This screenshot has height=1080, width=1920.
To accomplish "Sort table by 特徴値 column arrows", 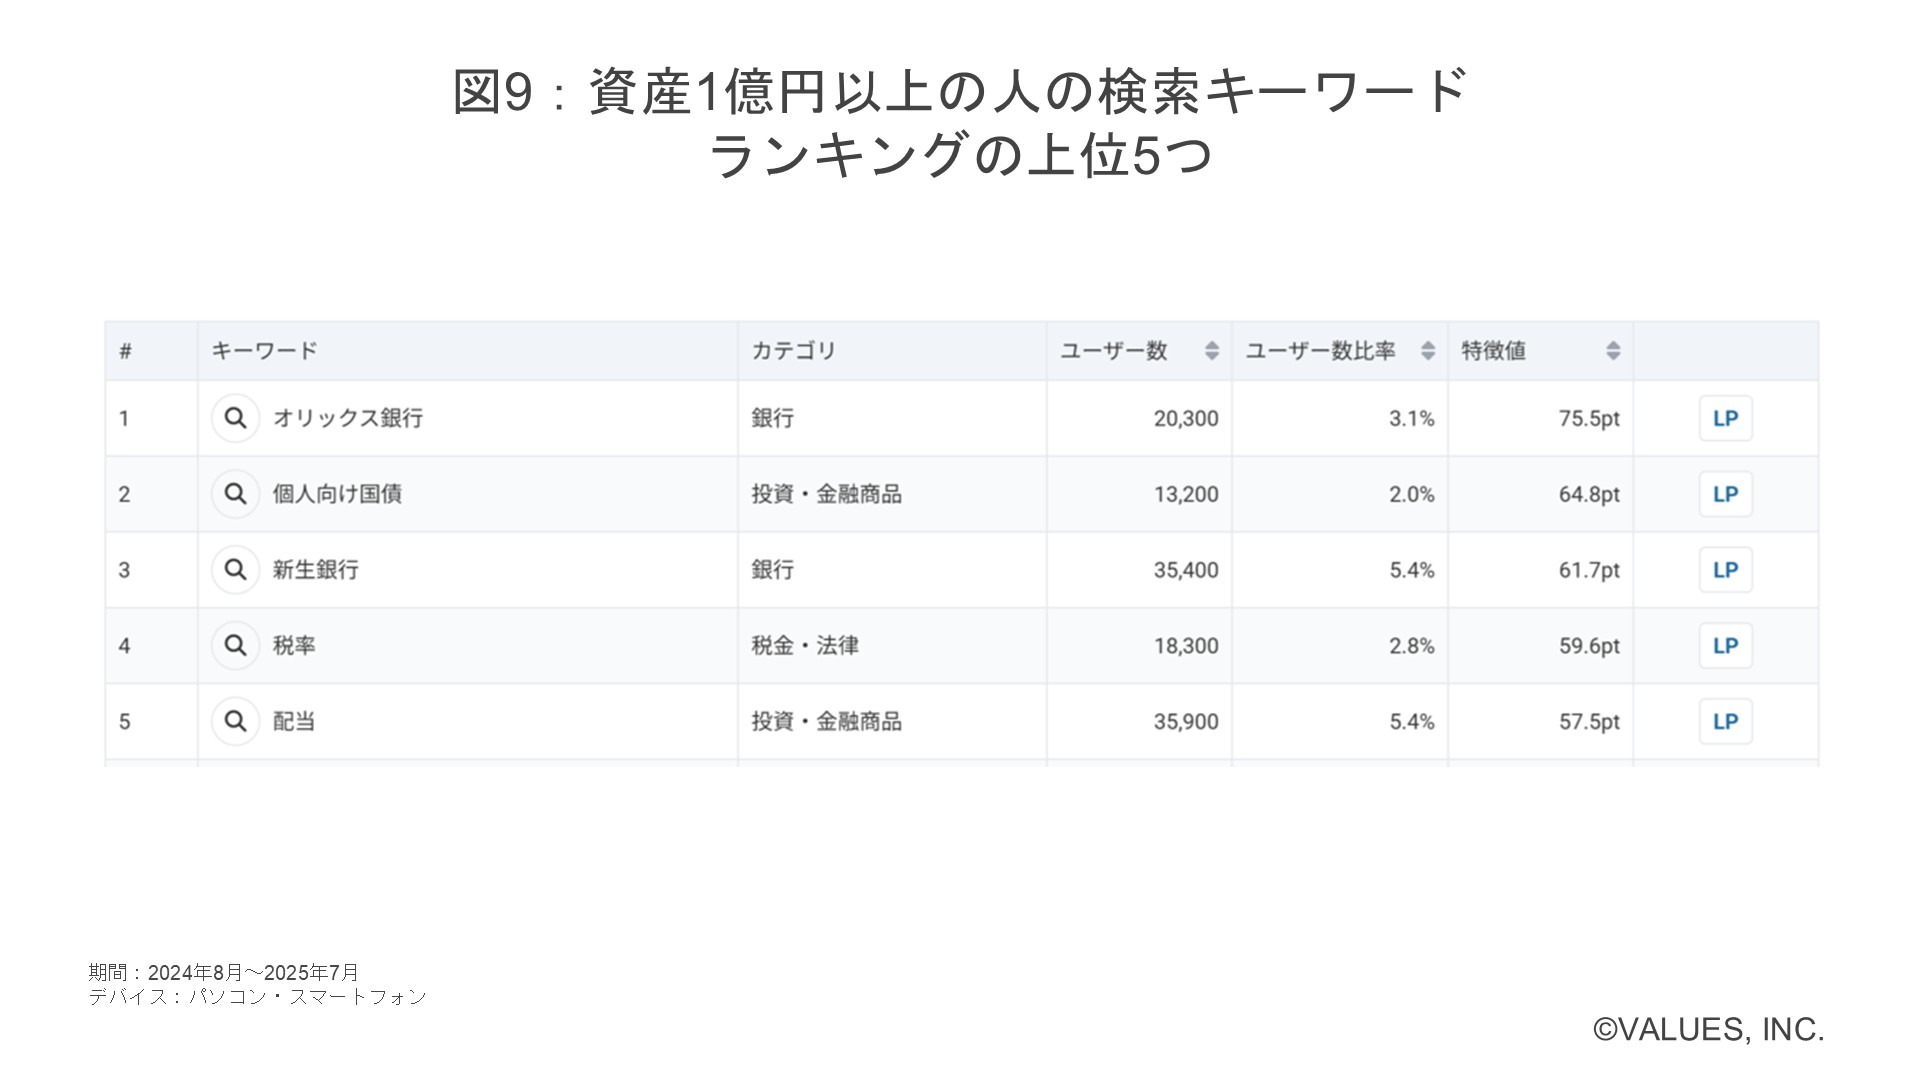I will coord(1613,351).
